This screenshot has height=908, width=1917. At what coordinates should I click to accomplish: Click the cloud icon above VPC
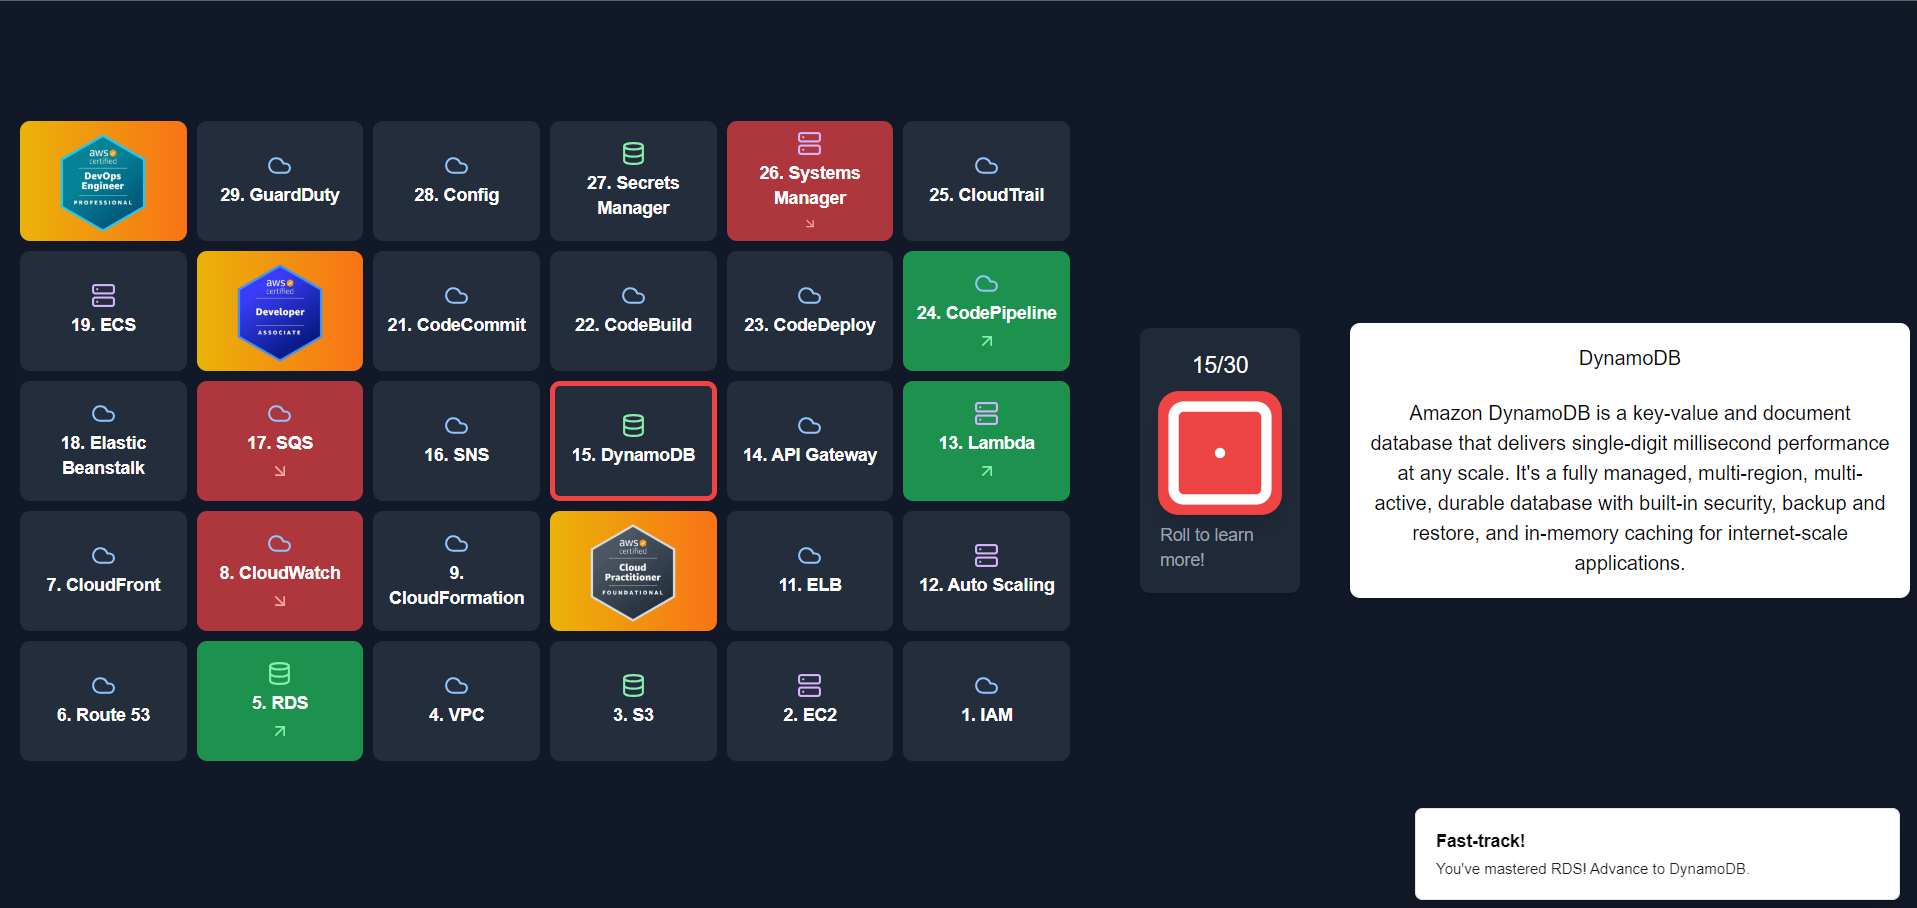[457, 685]
